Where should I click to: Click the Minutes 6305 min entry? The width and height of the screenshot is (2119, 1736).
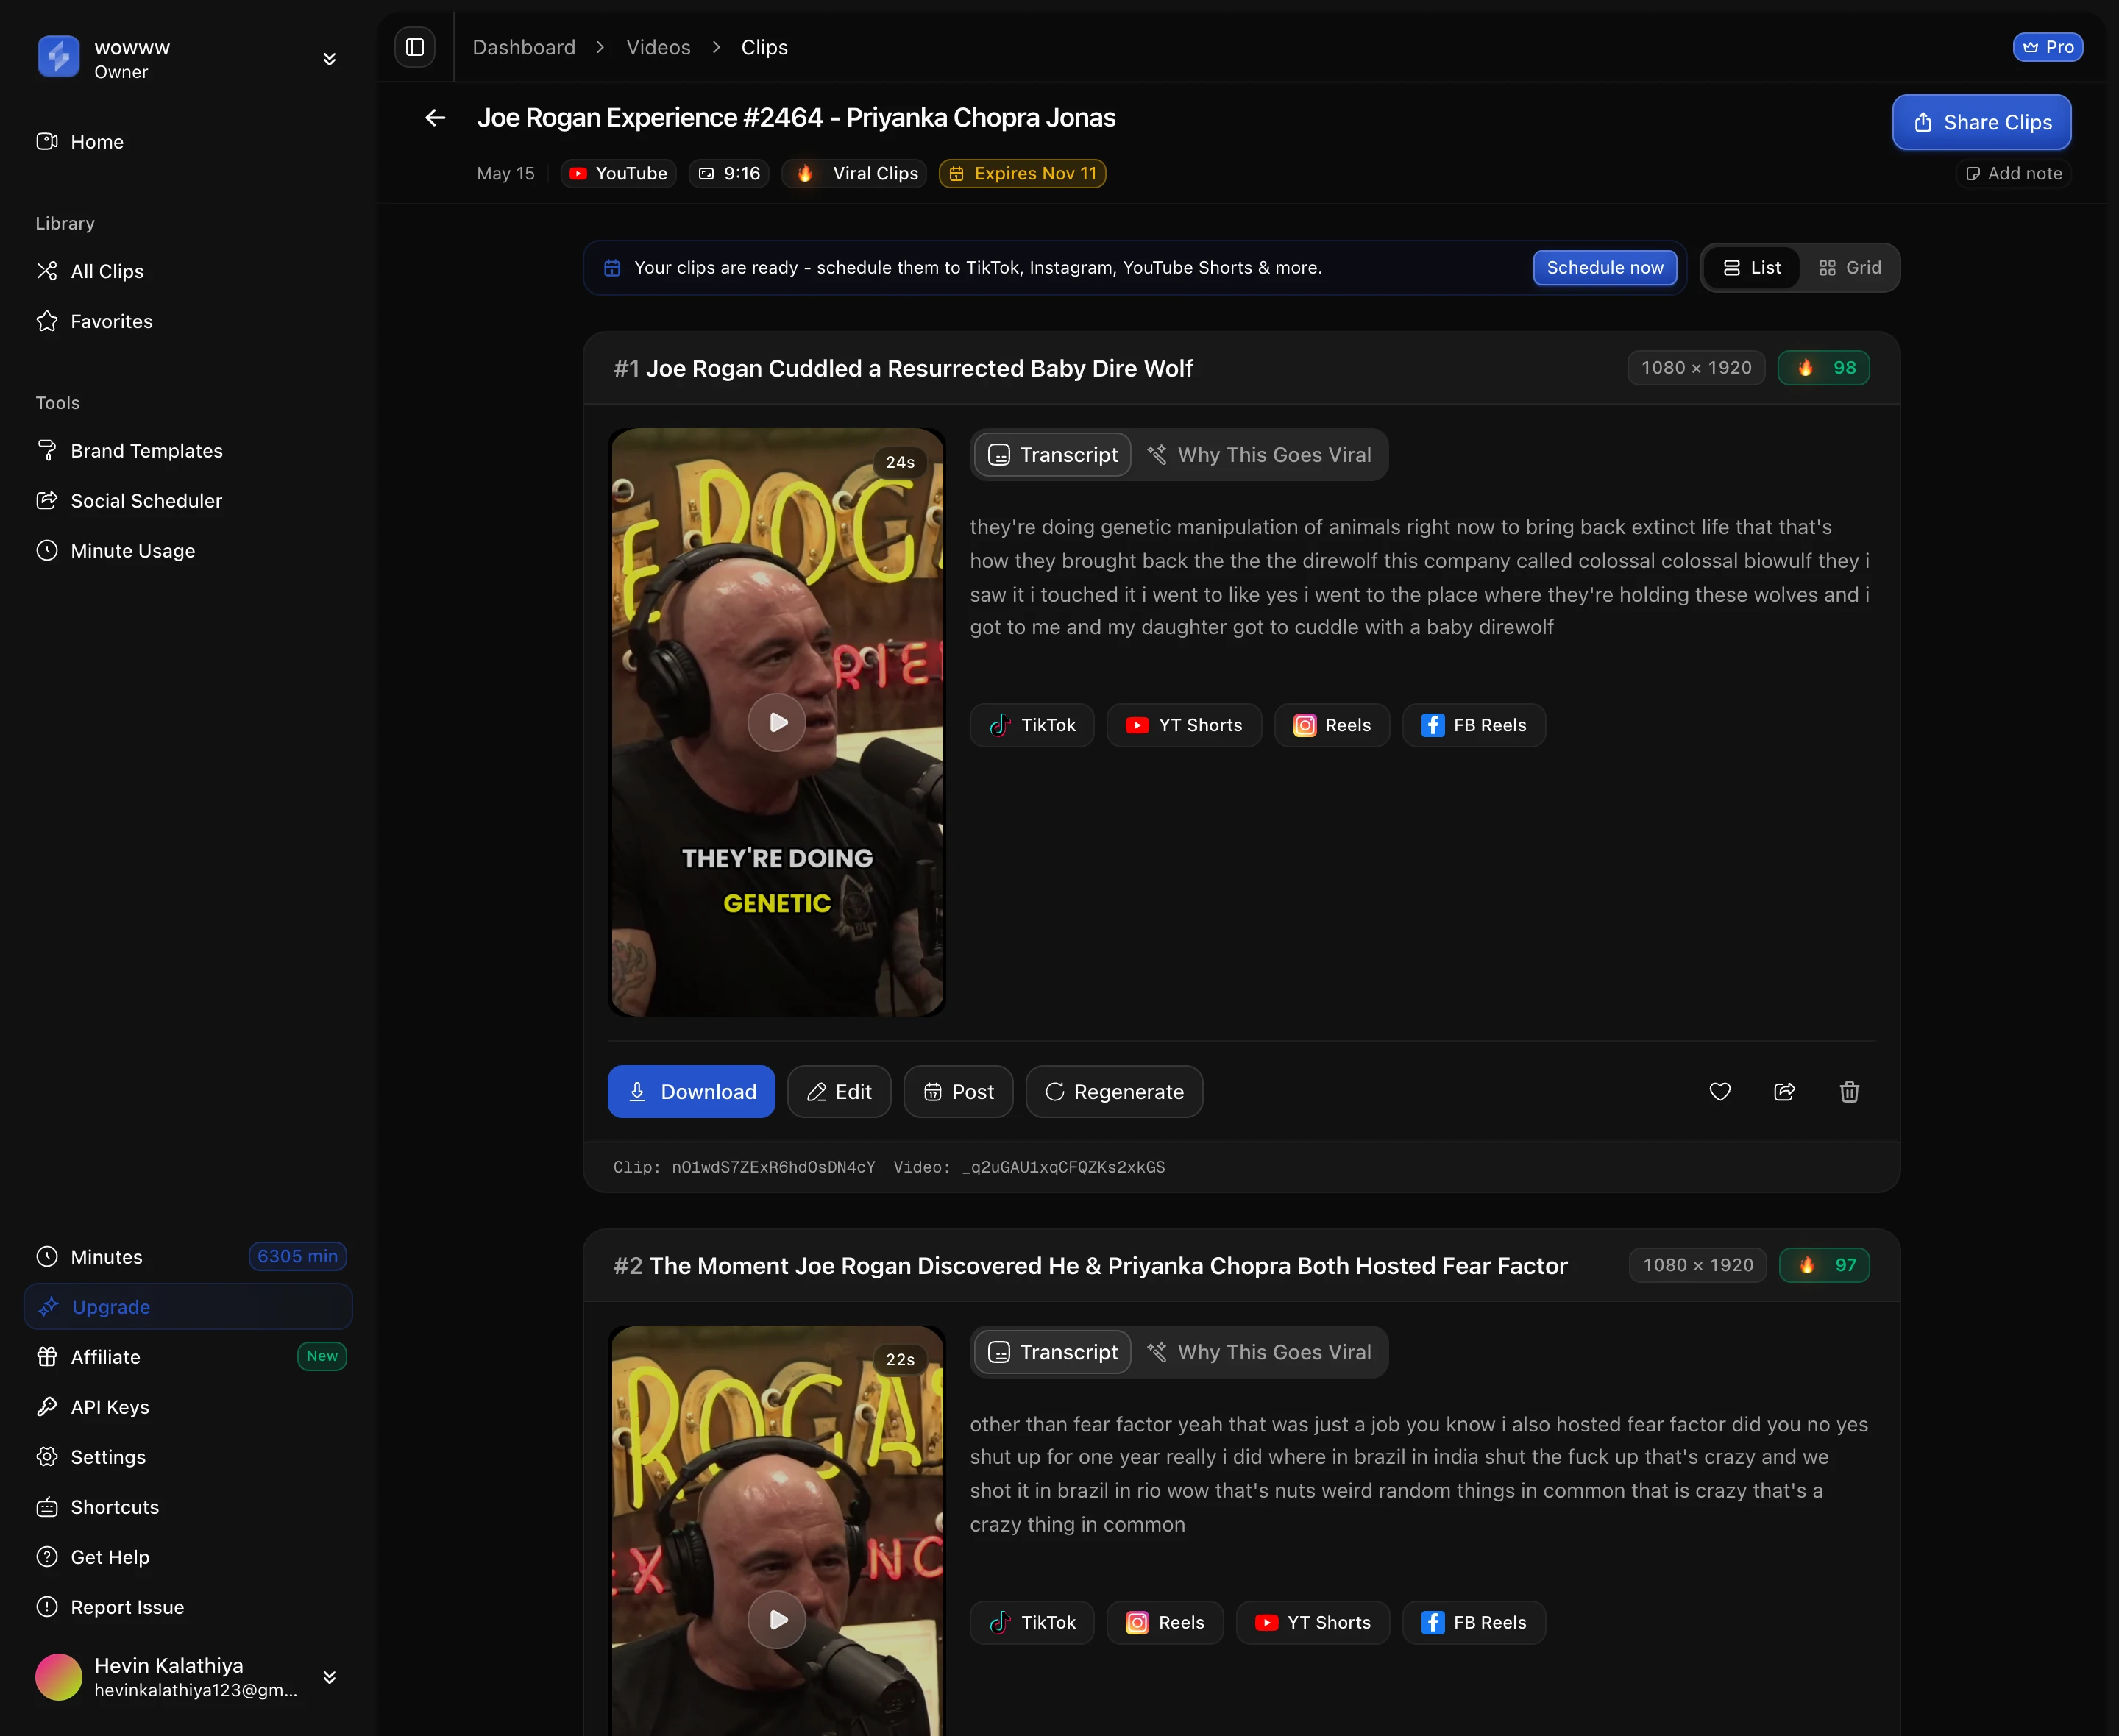click(188, 1256)
